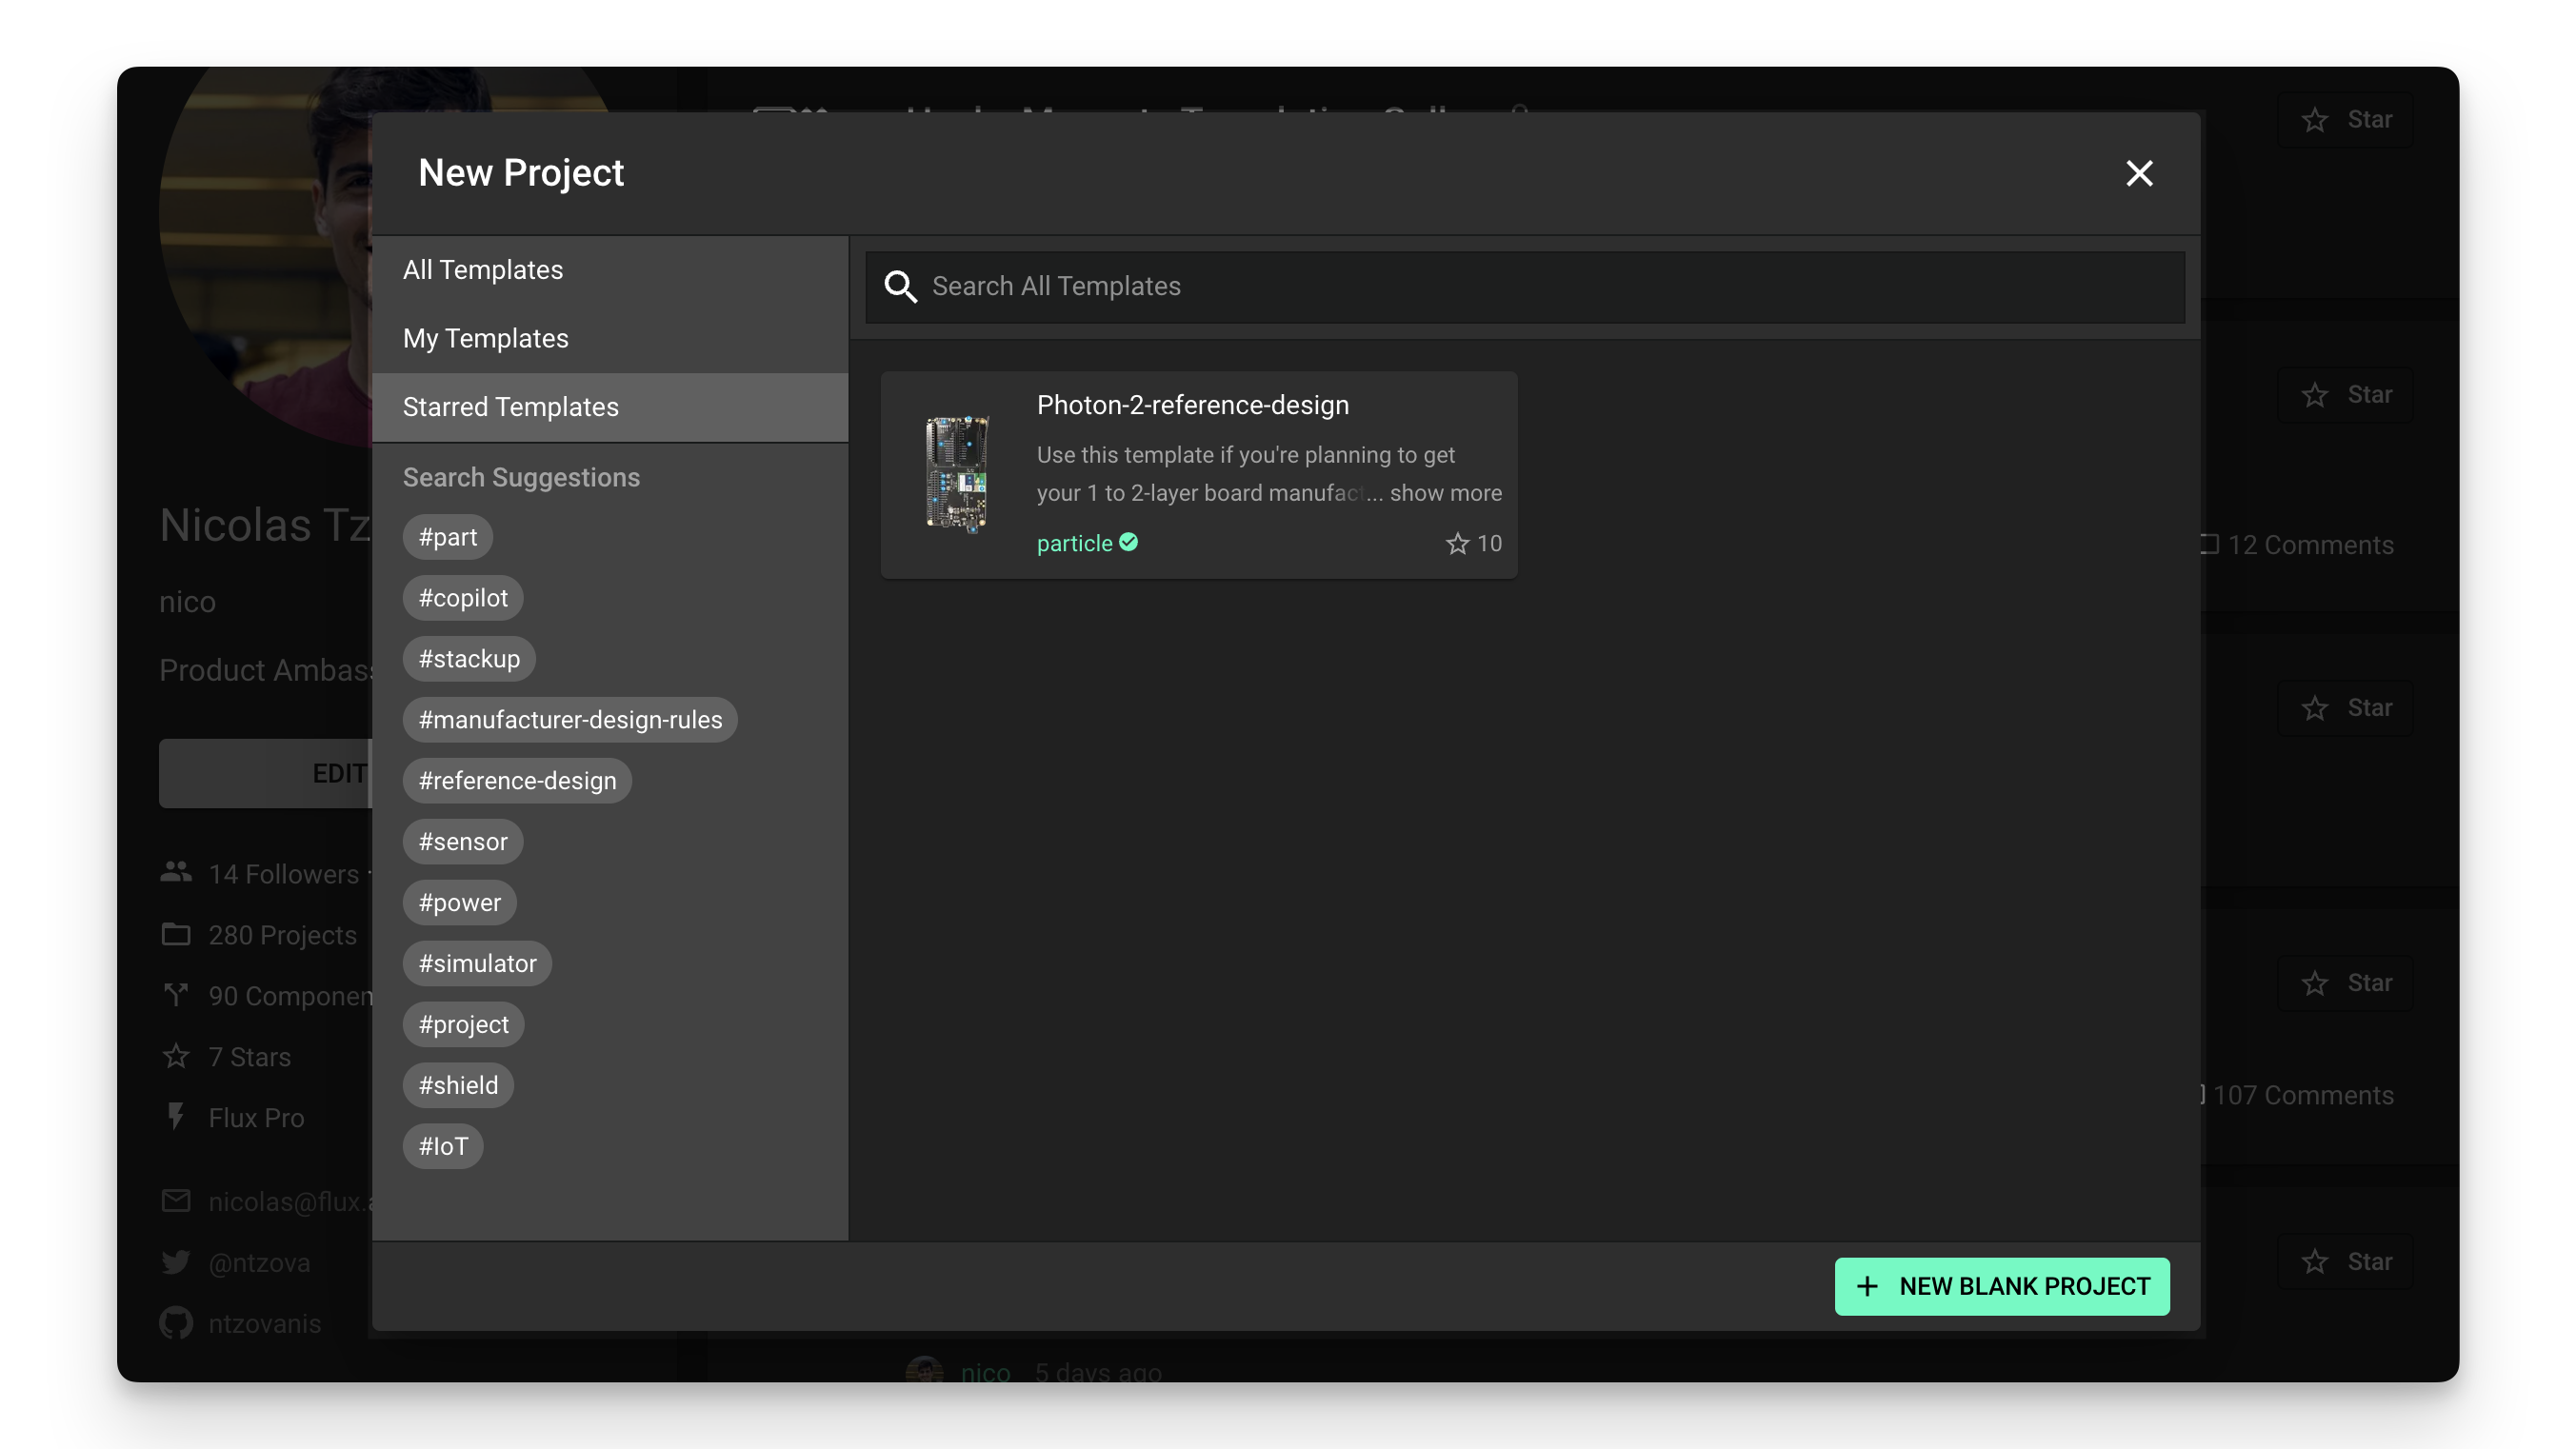
Task: Choose the #part search suggestion
Action: coord(448,537)
